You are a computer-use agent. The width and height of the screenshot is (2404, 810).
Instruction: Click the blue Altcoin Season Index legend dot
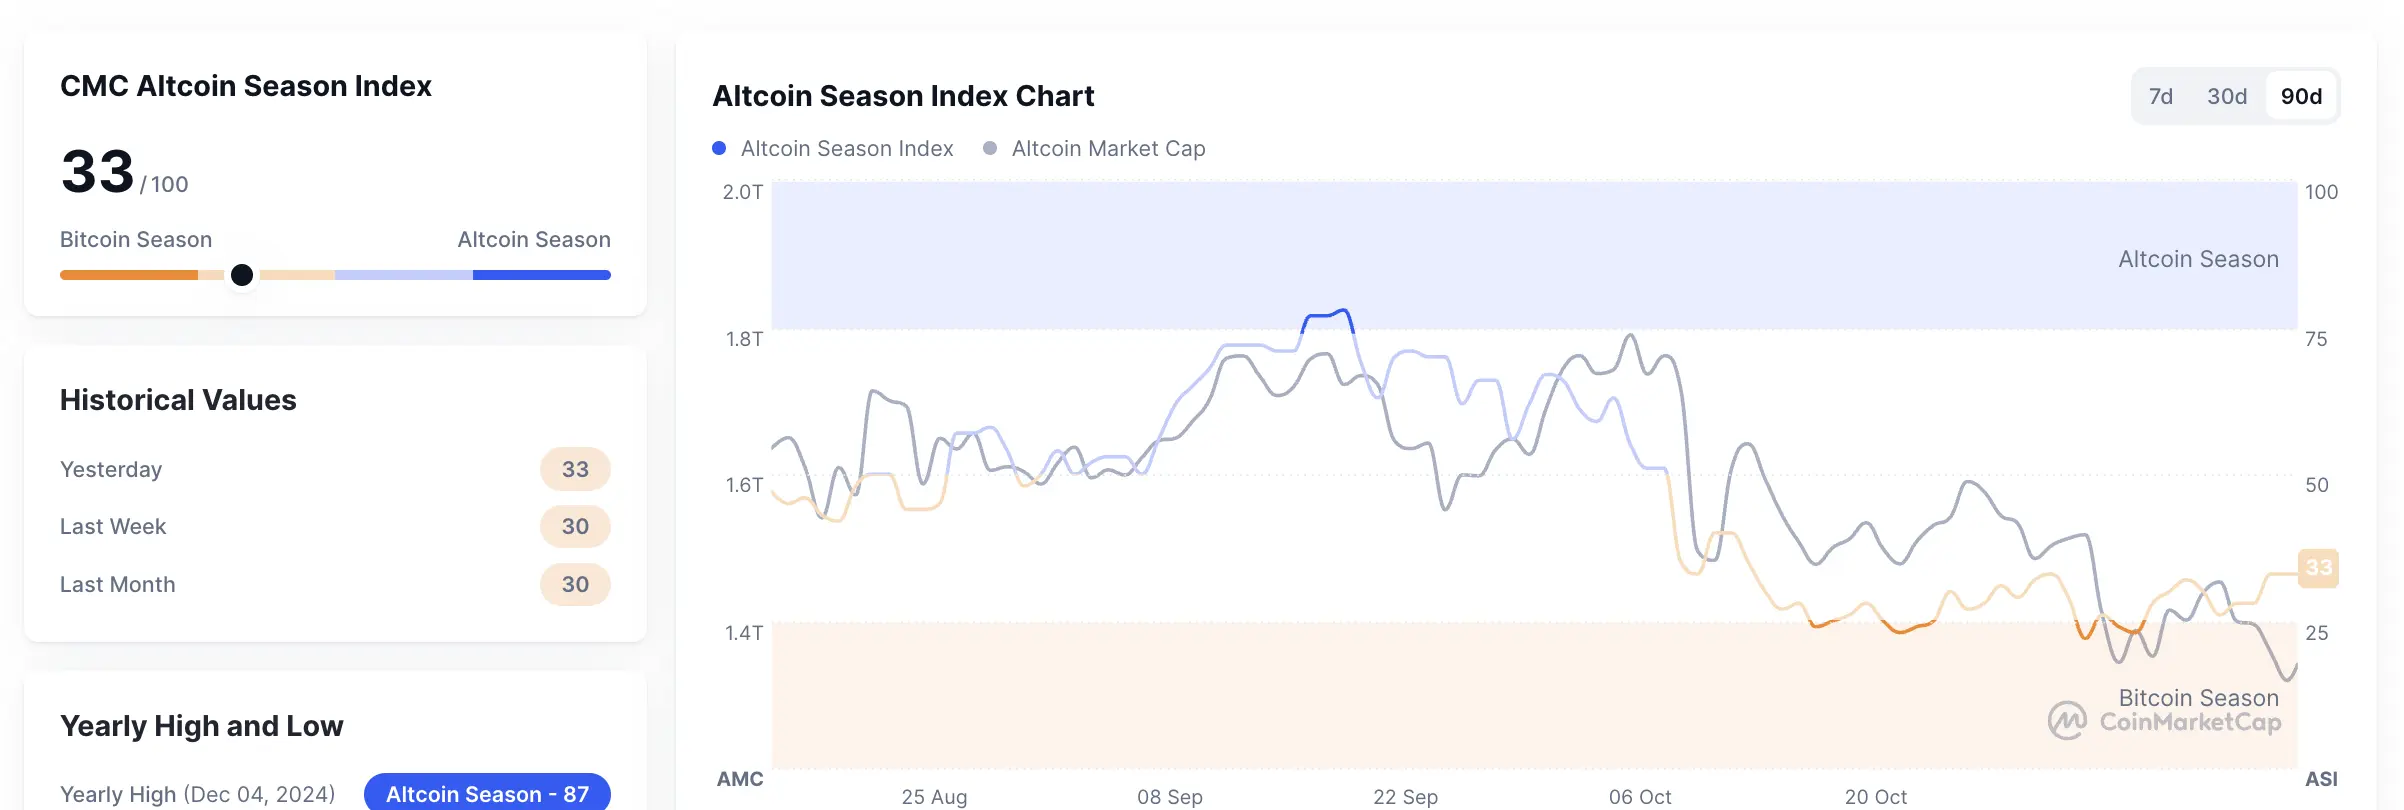pos(718,148)
